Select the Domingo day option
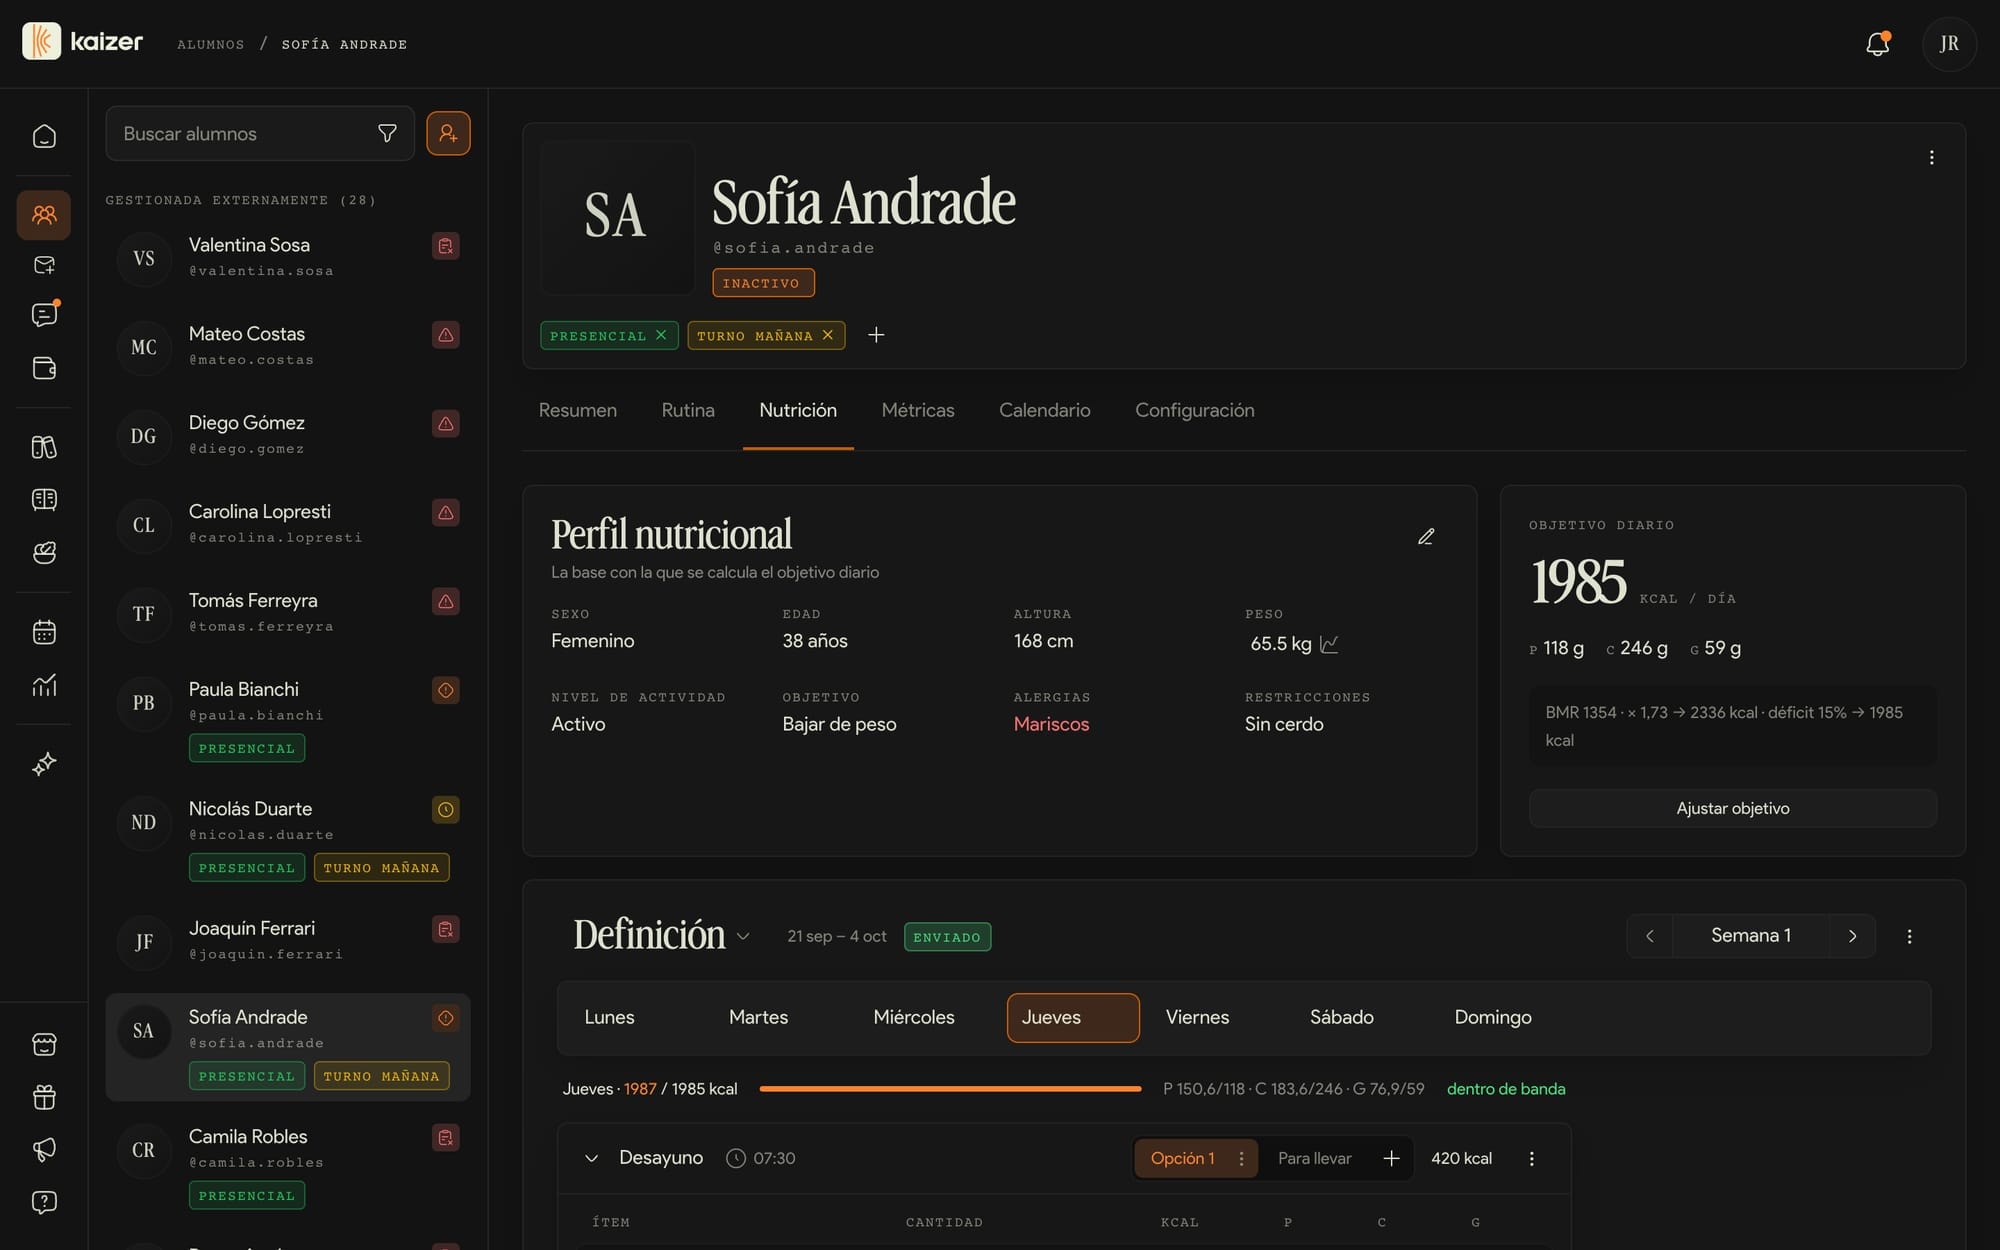 click(x=1492, y=1018)
